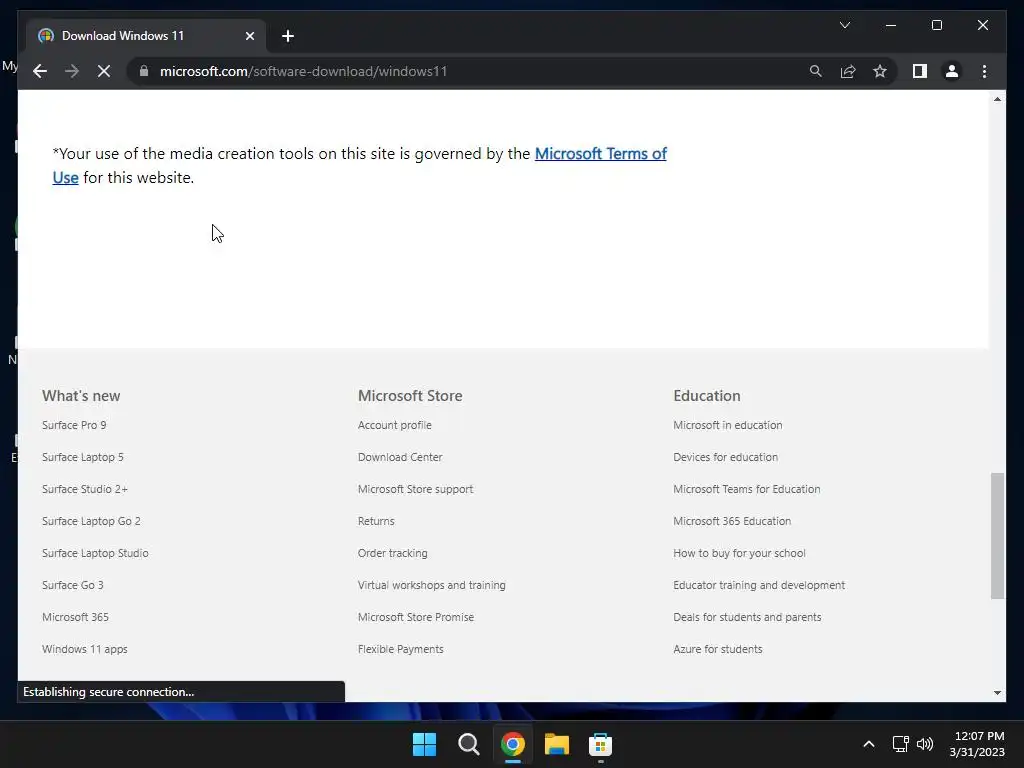Open the clock and date flyout
1024x768 pixels.
978,744
